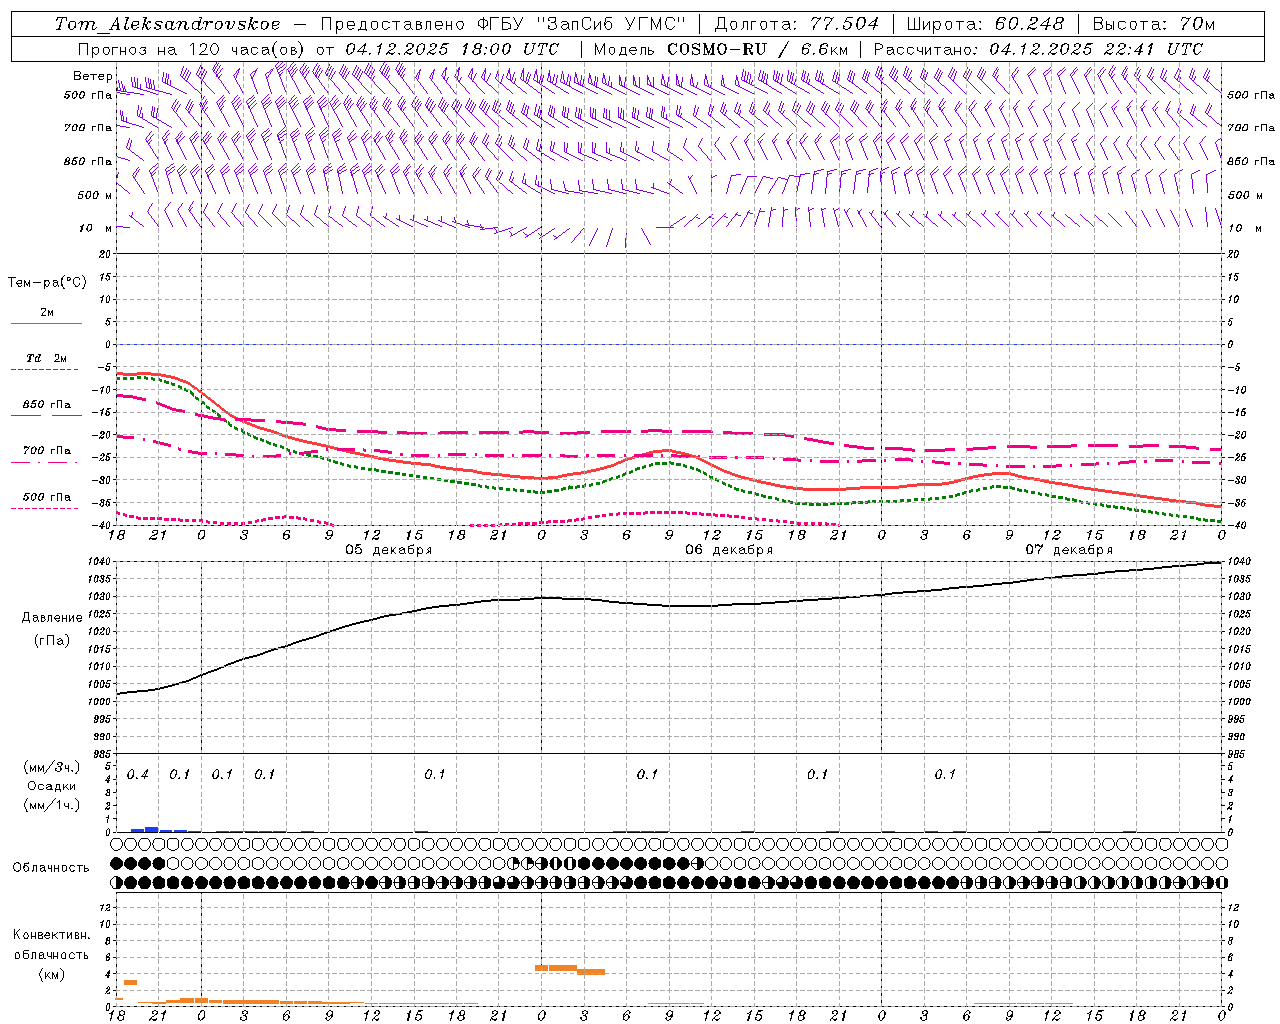Select the Давление pressure panel label
Screen dimensions: 1280x1024
pyautogui.click(x=52, y=618)
